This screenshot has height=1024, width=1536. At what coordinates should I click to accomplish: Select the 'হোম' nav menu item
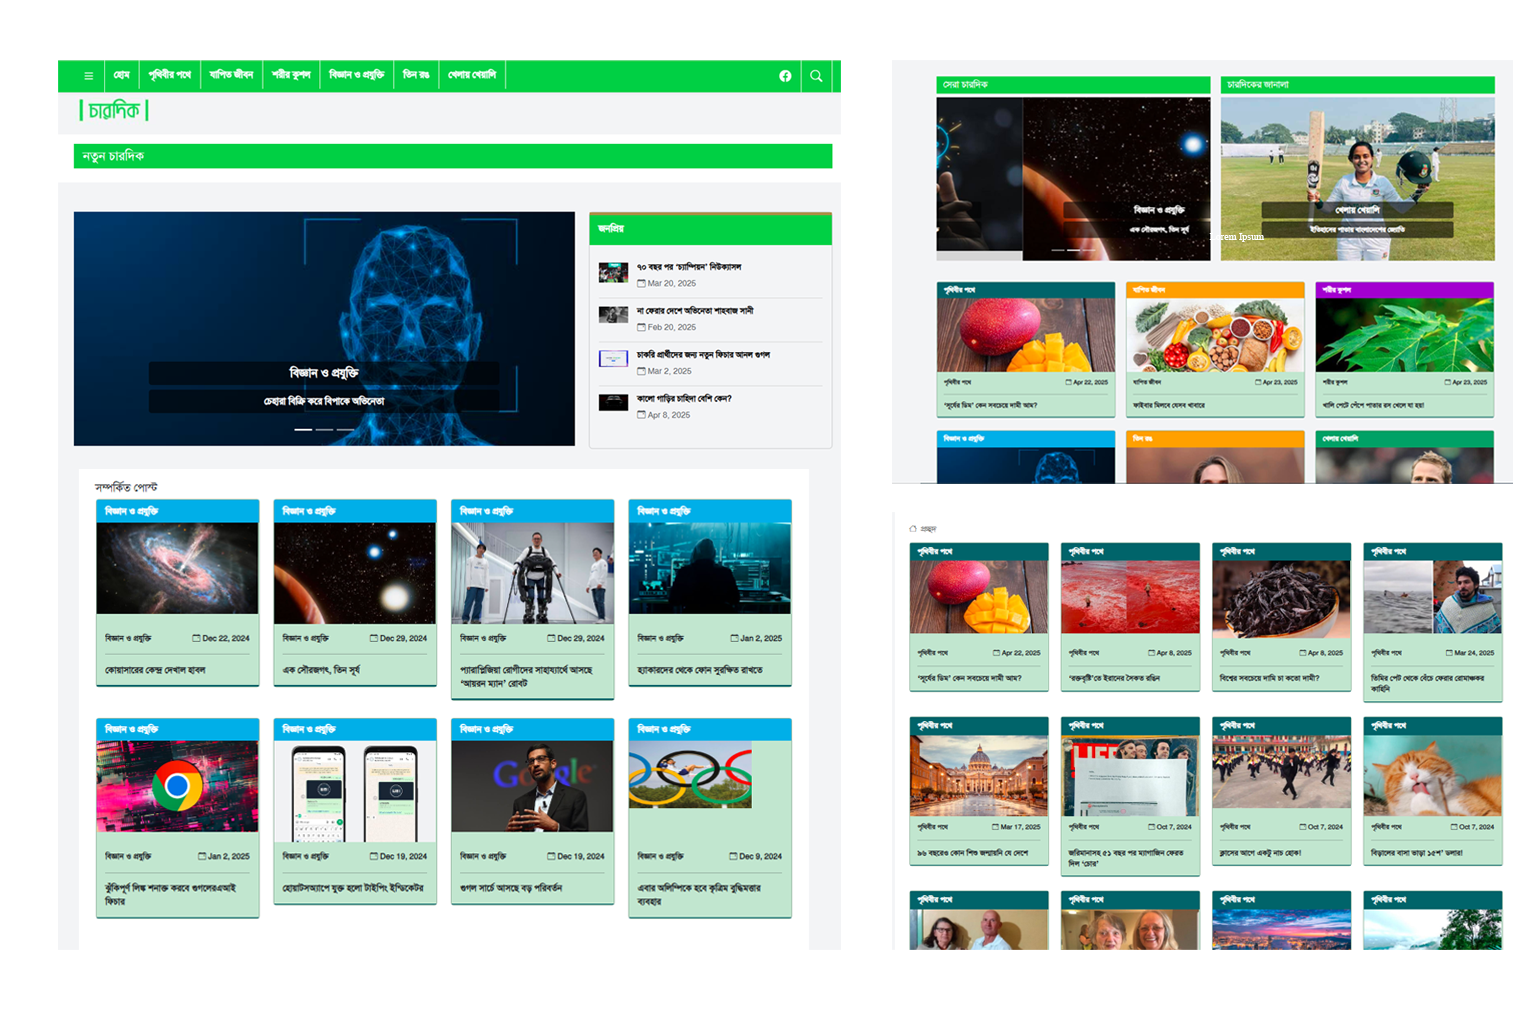(x=121, y=75)
